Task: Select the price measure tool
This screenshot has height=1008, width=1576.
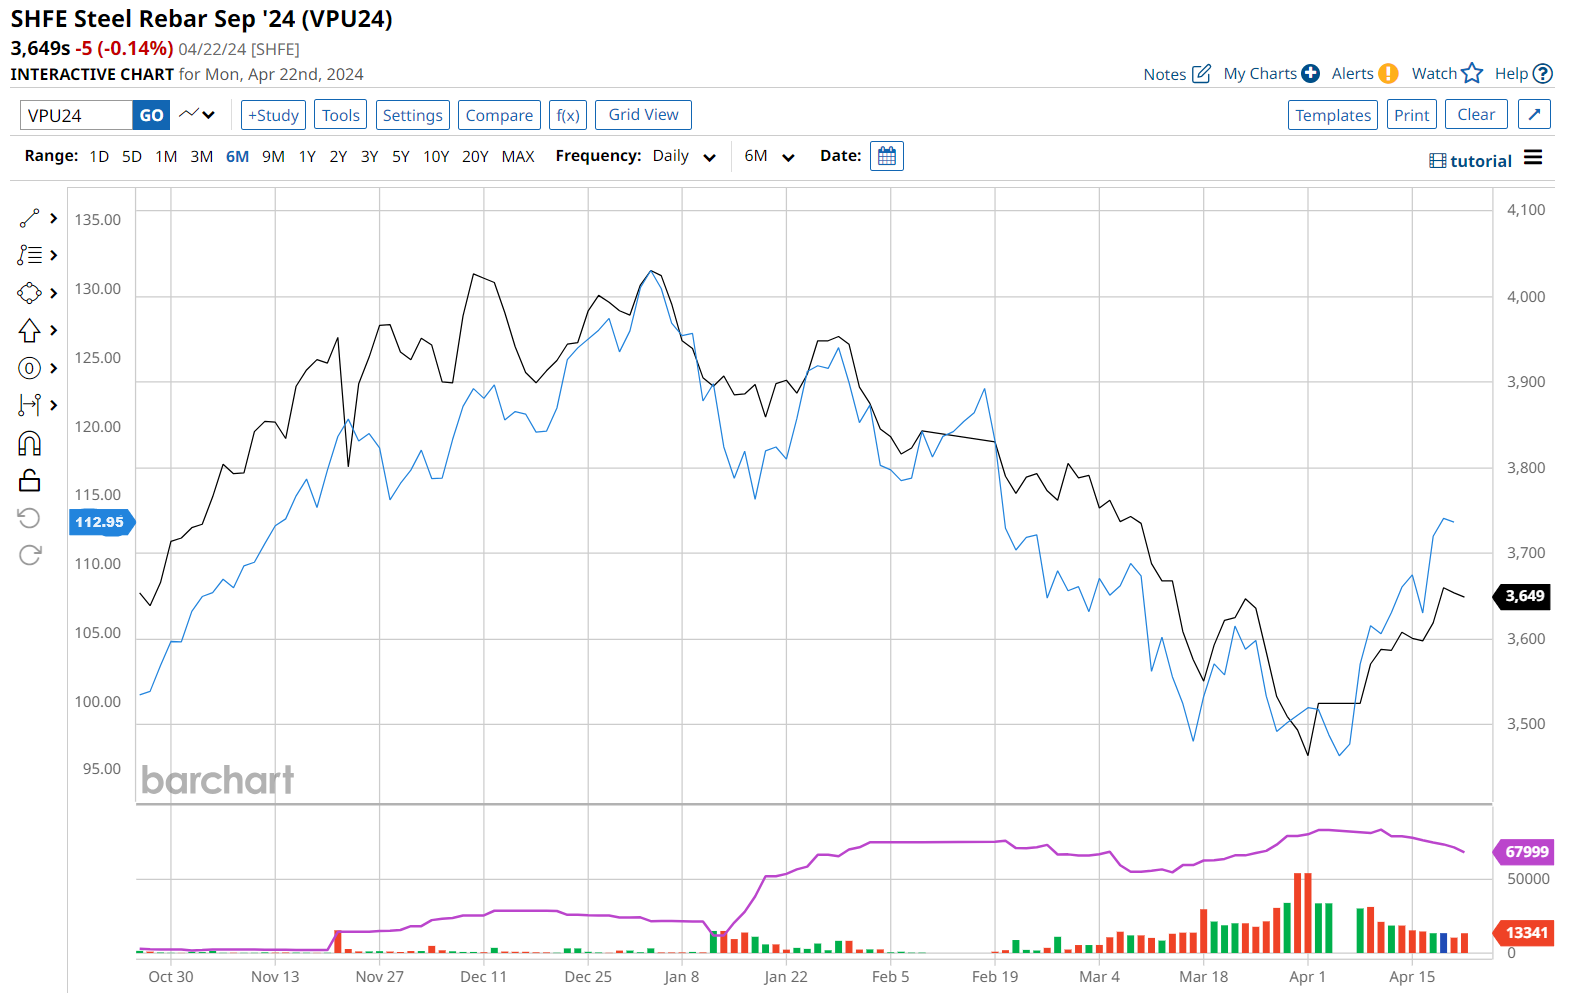Action: pyautogui.click(x=29, y=405)
